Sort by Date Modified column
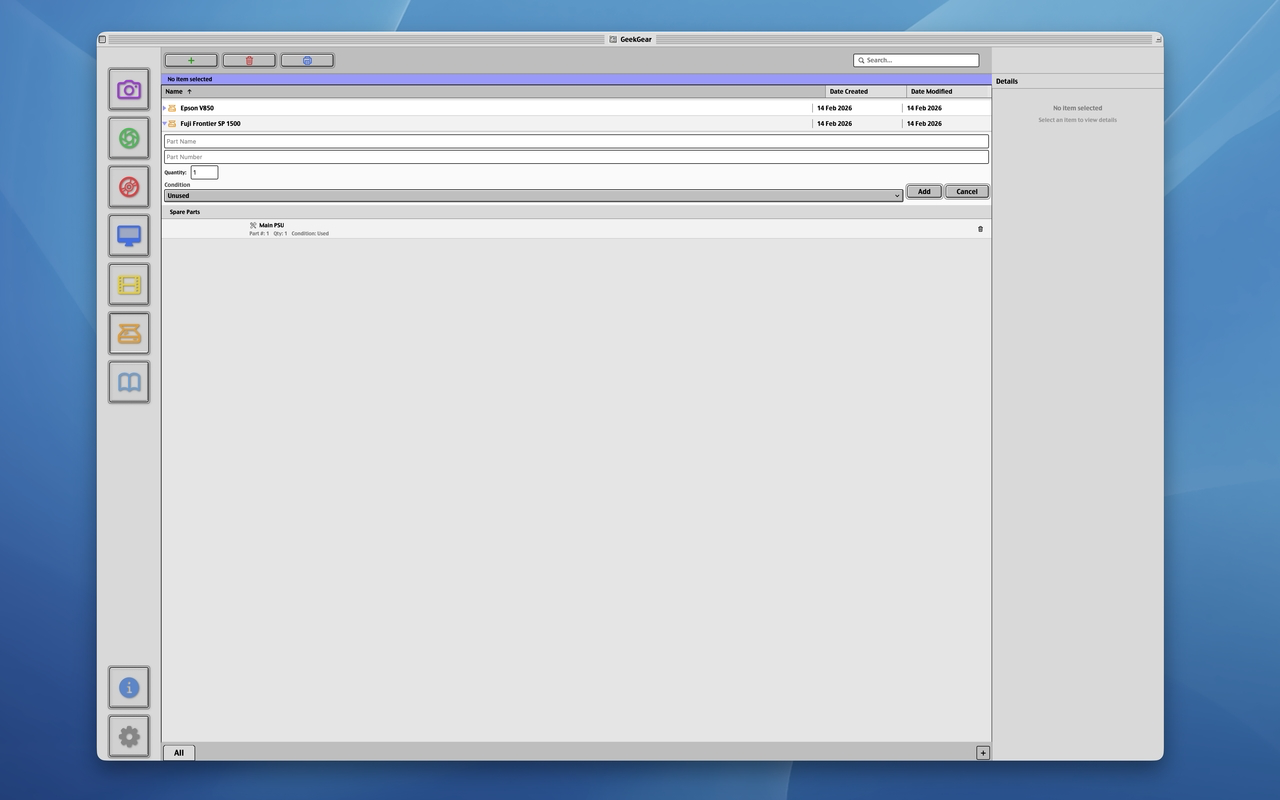Screen dimensions: 1280x800 (949, 91)
